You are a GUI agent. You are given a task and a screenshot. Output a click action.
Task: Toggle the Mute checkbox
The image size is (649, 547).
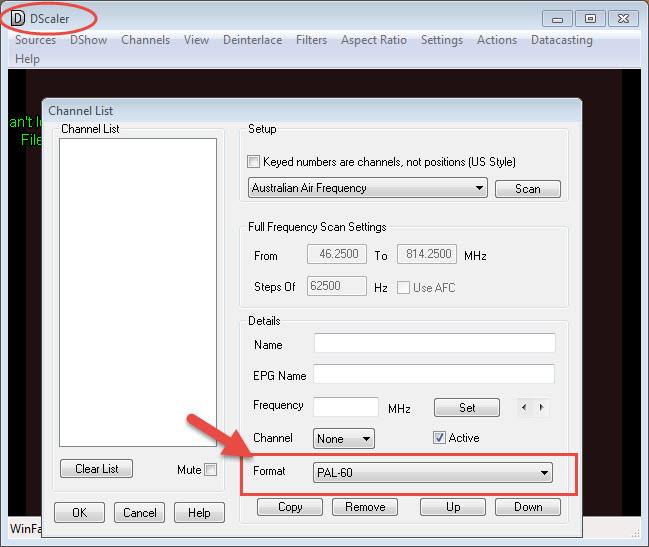point(211,470)
